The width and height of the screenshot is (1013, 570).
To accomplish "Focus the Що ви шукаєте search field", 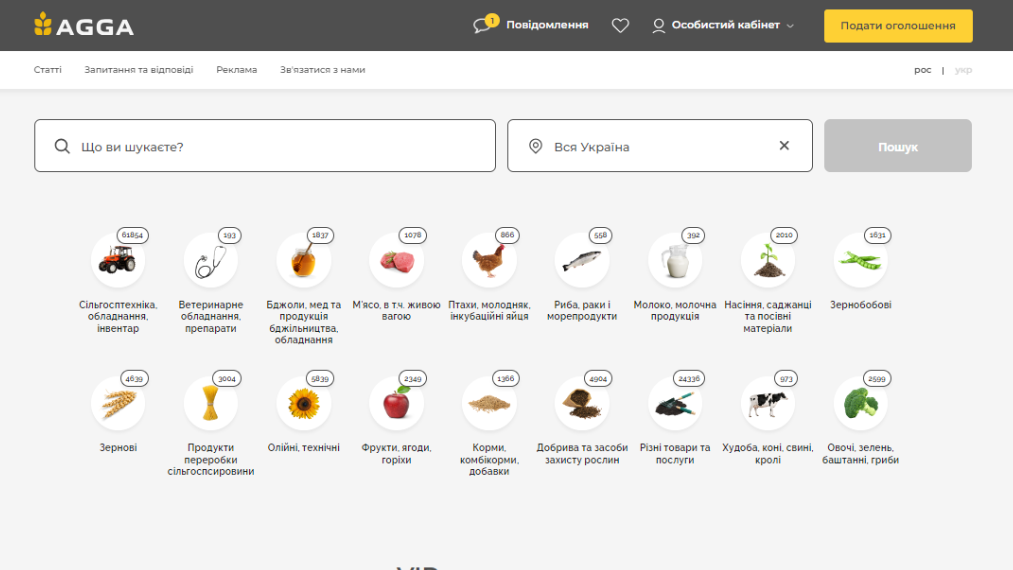I will click(x=265, y=145).
